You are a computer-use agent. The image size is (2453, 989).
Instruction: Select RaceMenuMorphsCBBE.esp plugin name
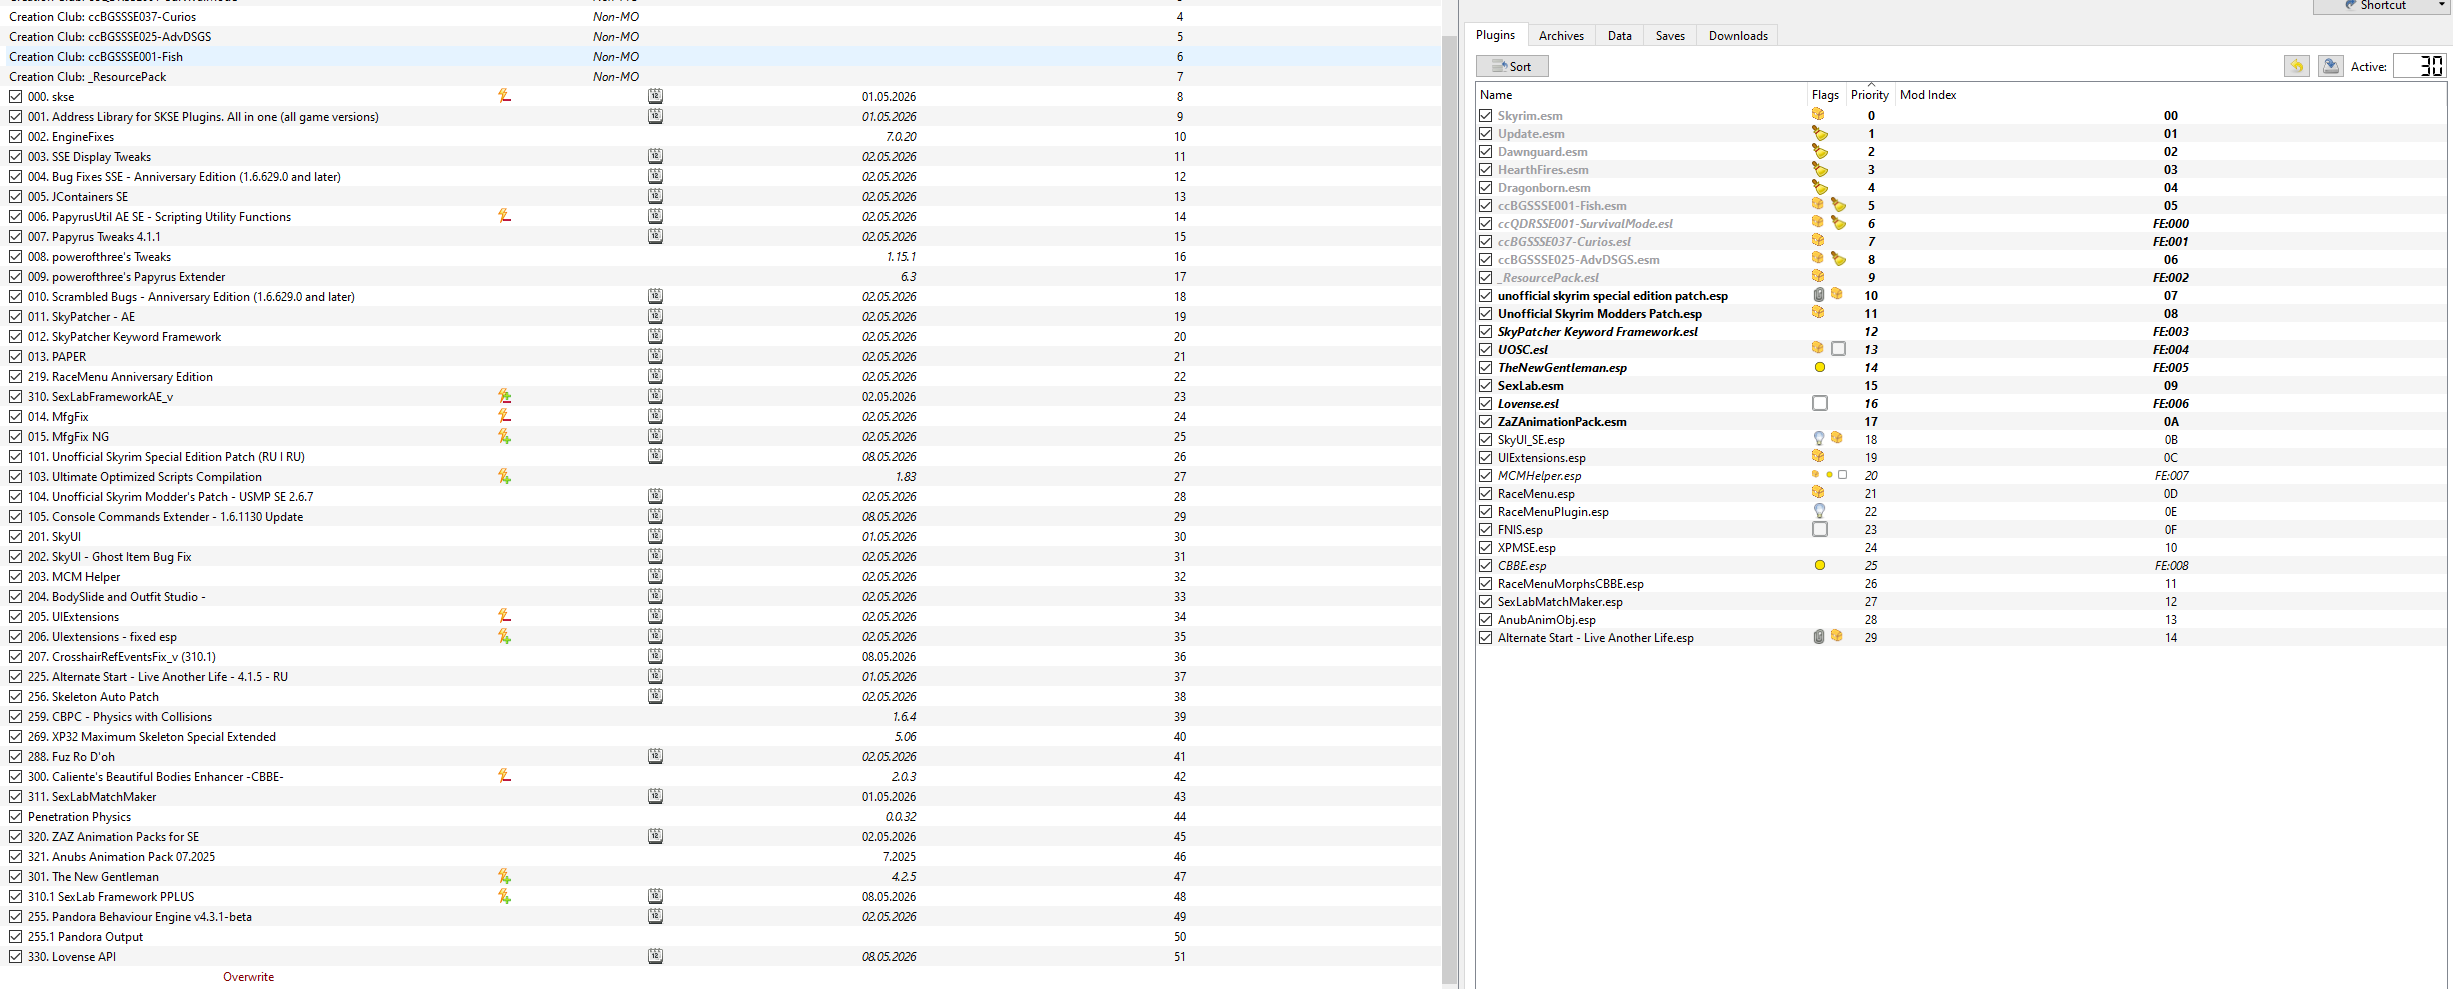tap(1570, 583)
